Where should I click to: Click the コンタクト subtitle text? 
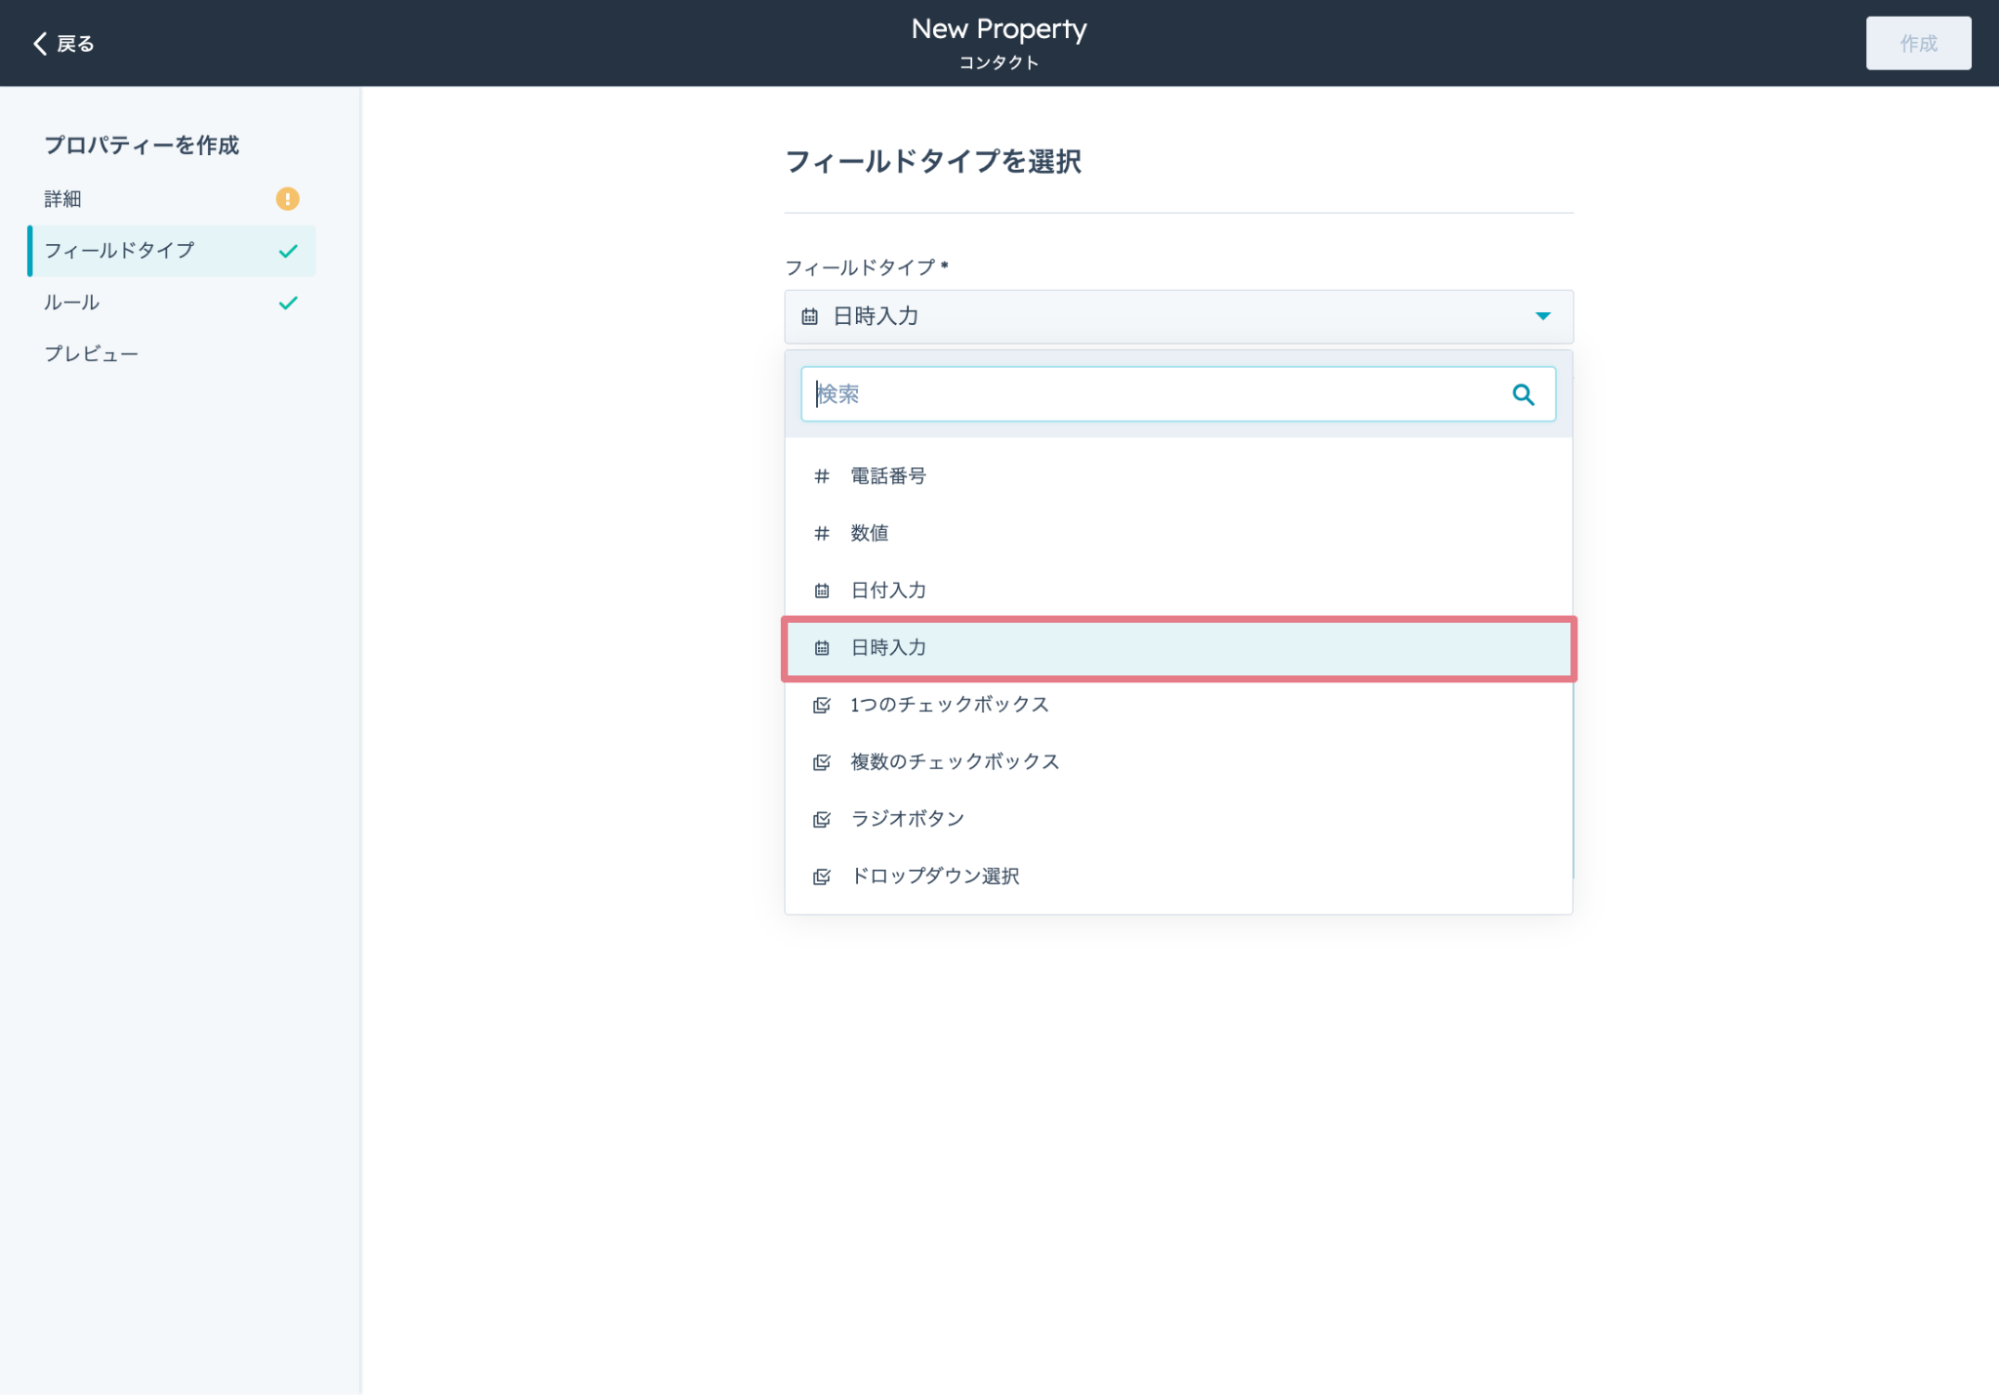(x=998, y=62)
